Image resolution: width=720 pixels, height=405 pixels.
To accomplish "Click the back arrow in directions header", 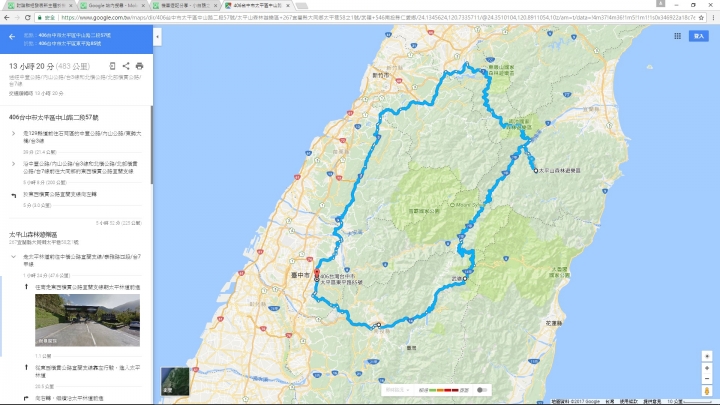I will (12, 37).
